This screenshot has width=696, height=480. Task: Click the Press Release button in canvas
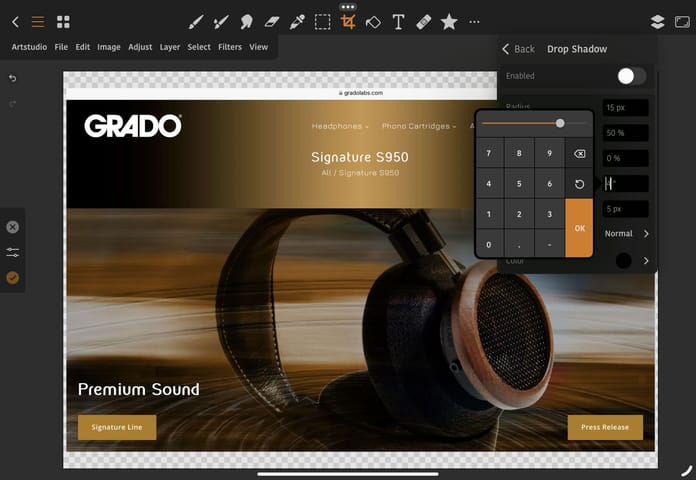click(605, 427)
